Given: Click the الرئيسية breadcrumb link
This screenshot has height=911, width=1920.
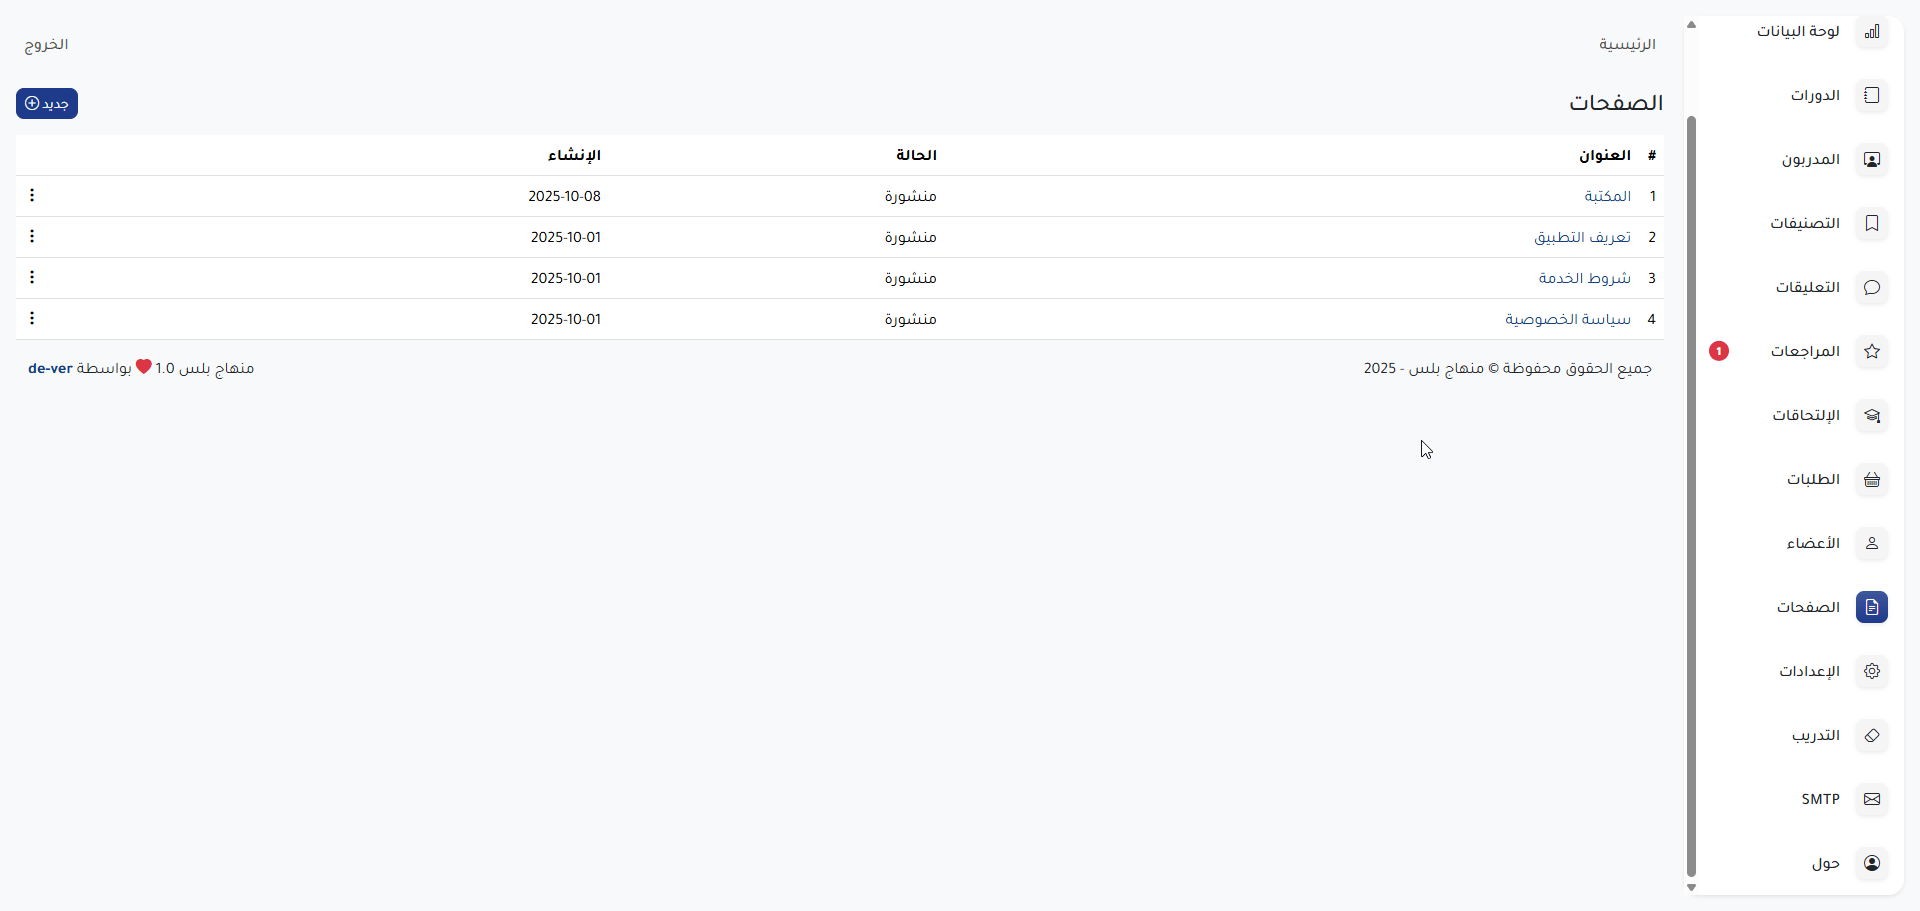Looking at the screenshot, I should [1627, 45].
